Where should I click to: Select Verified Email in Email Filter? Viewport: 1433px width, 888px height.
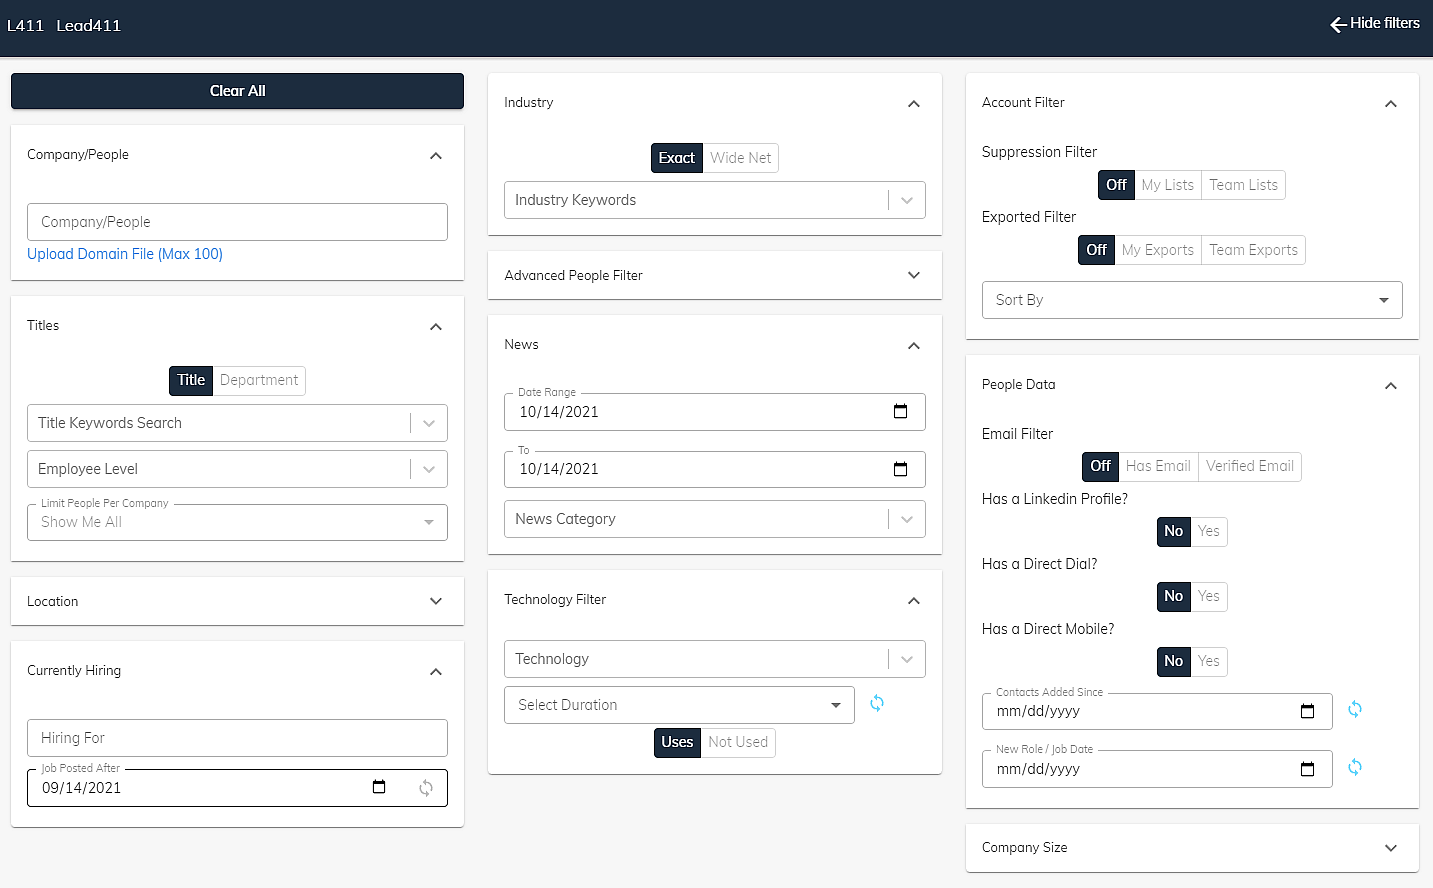point(1249,466)
